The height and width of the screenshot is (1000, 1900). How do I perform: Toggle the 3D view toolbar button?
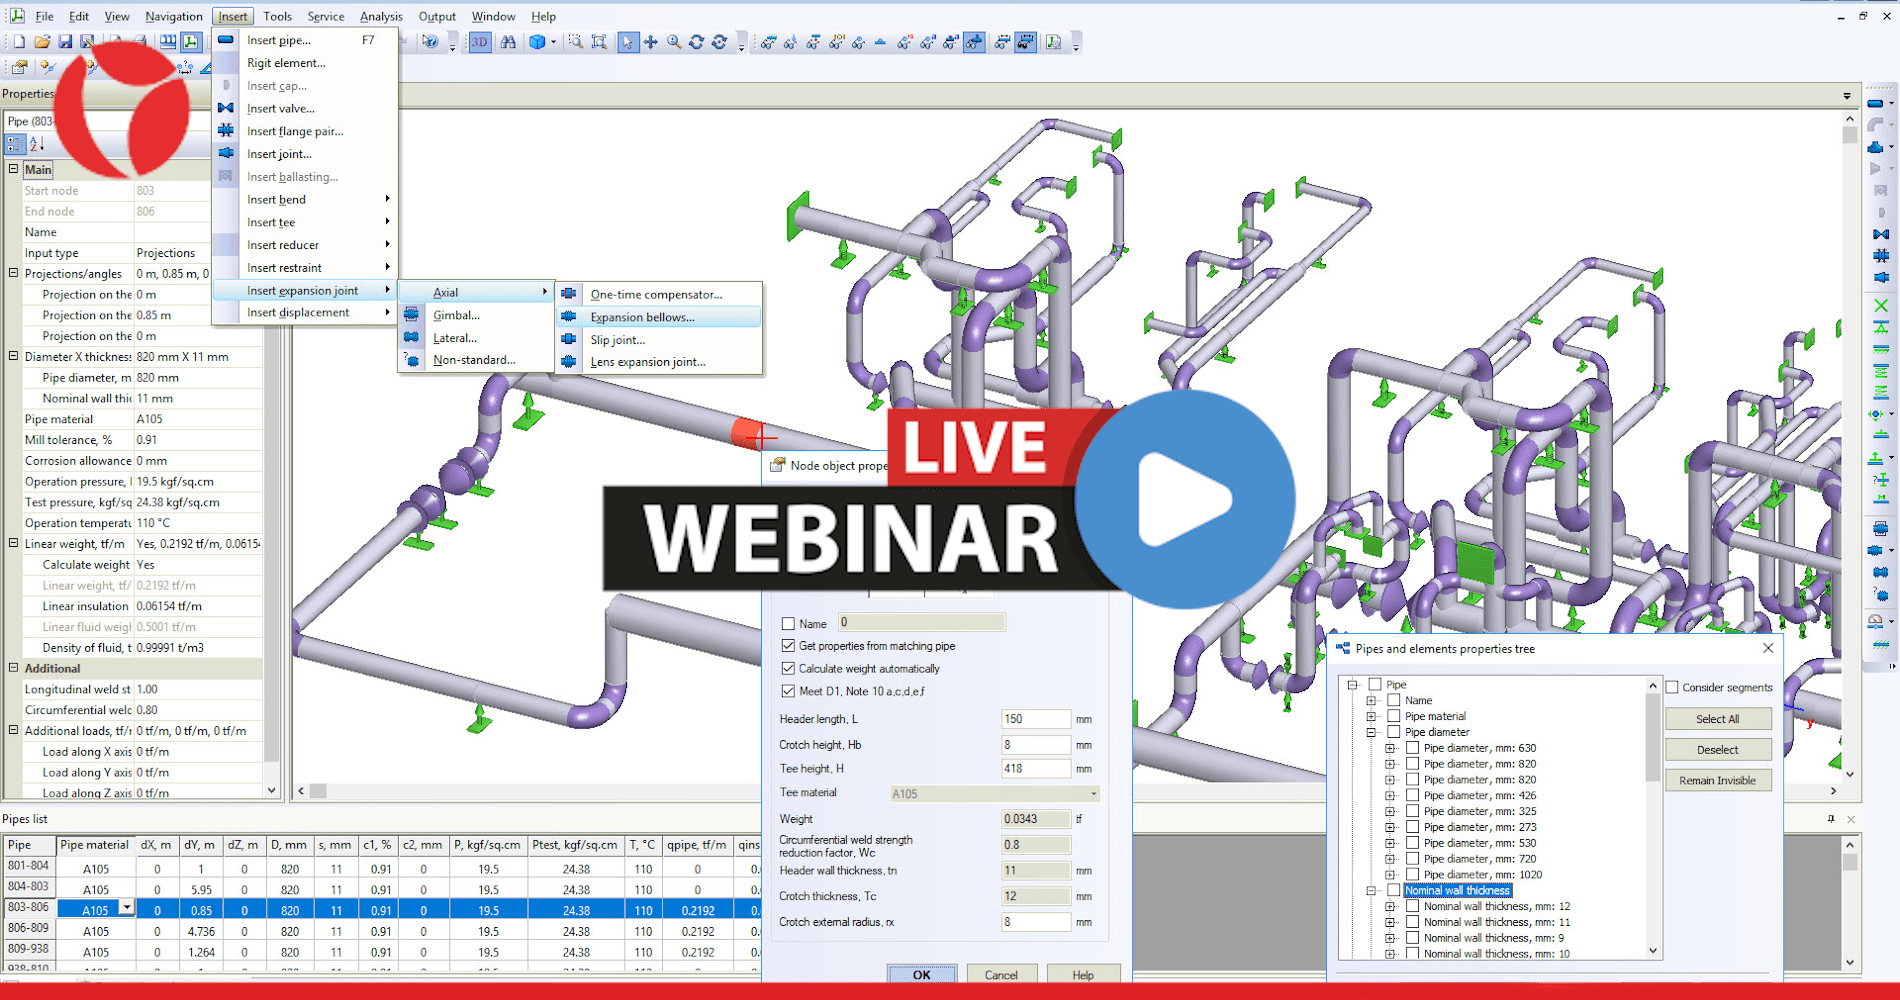tap(480, 42)
